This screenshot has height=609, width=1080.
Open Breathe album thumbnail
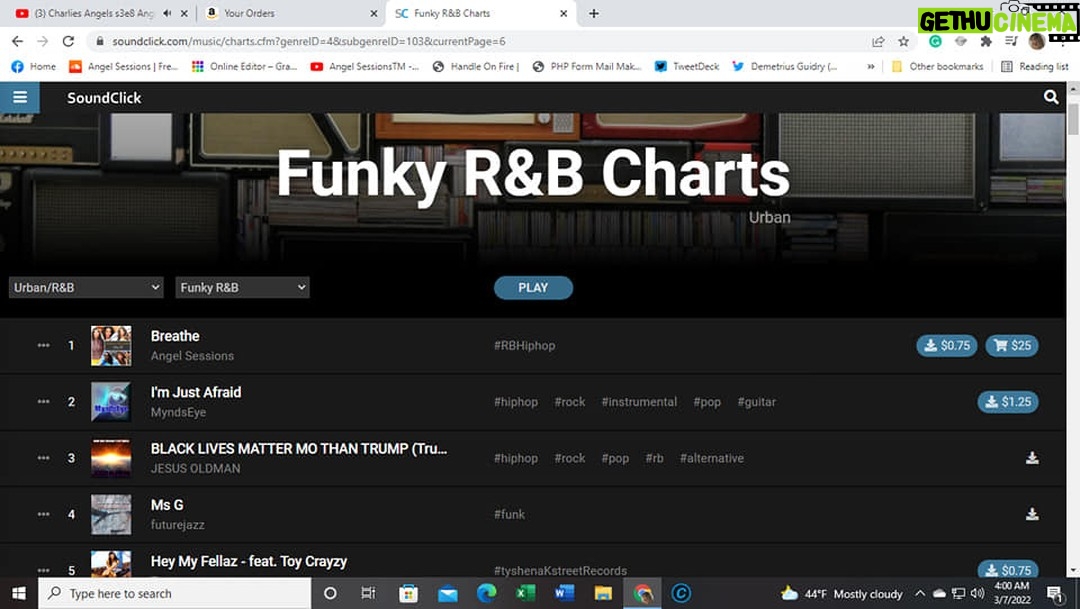pos(111,345)
